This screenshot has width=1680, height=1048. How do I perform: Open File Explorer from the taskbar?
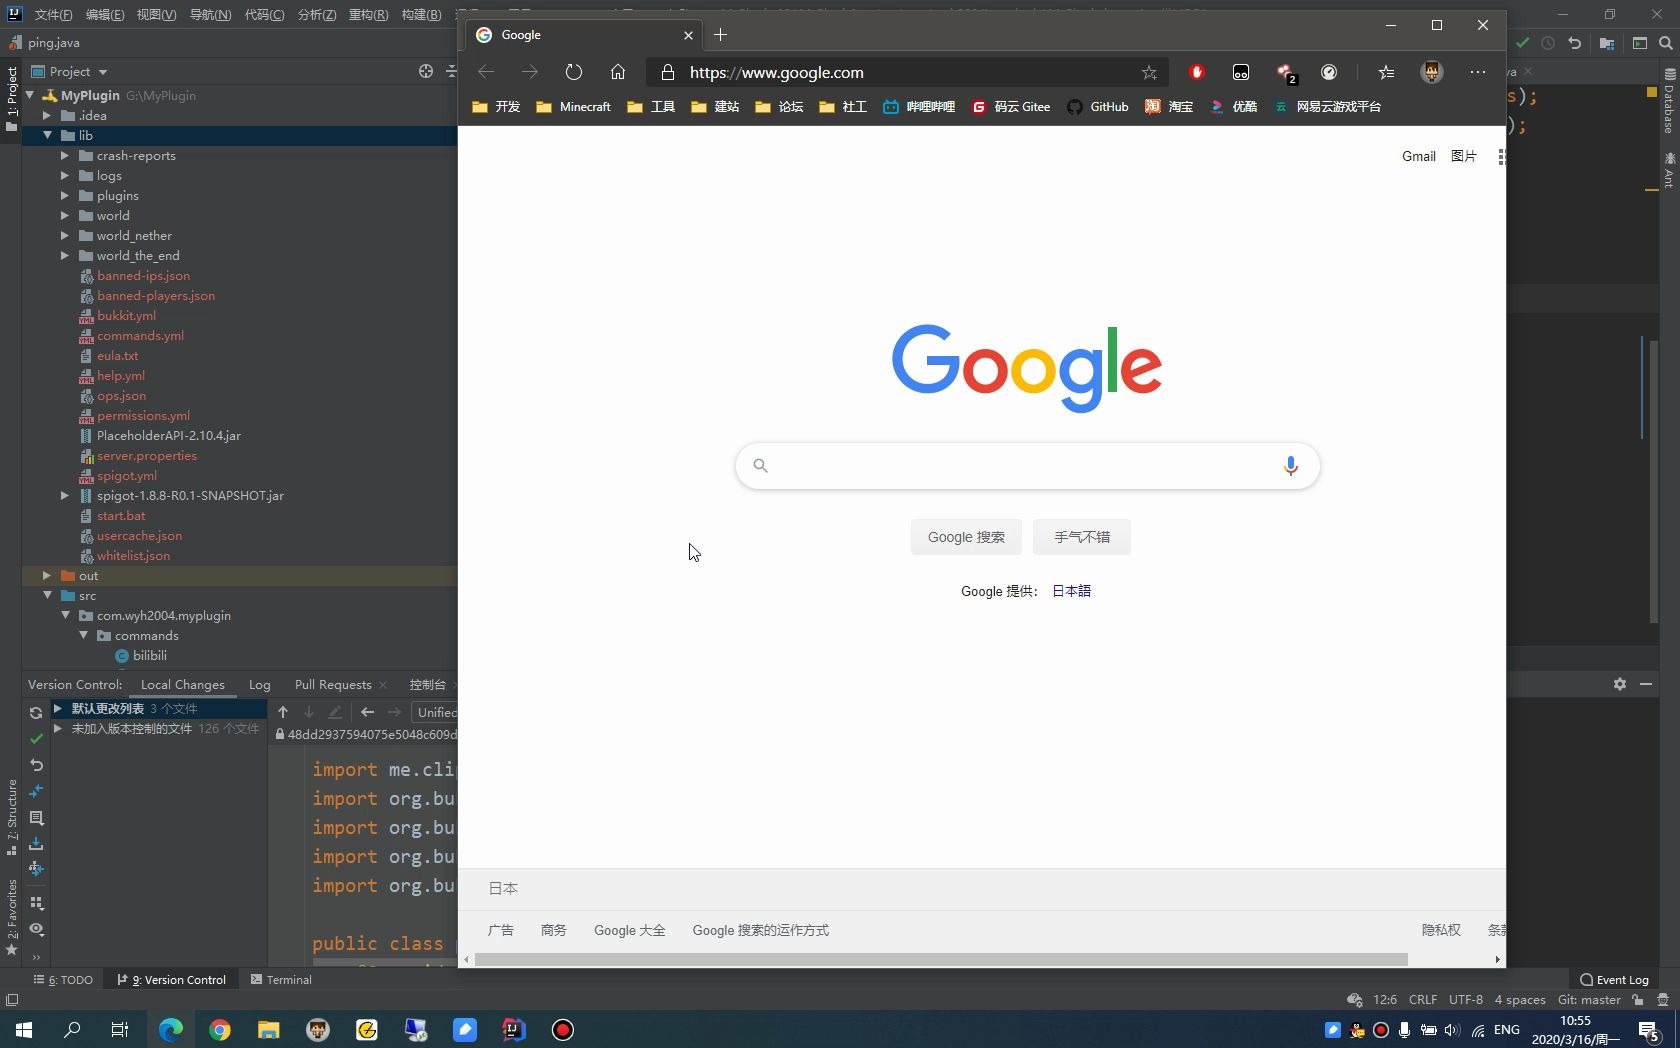click(x=269, y=1029)
